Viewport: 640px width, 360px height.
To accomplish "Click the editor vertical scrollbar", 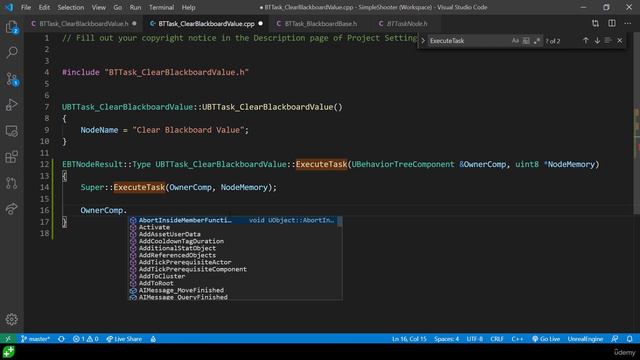I will 636,122.
